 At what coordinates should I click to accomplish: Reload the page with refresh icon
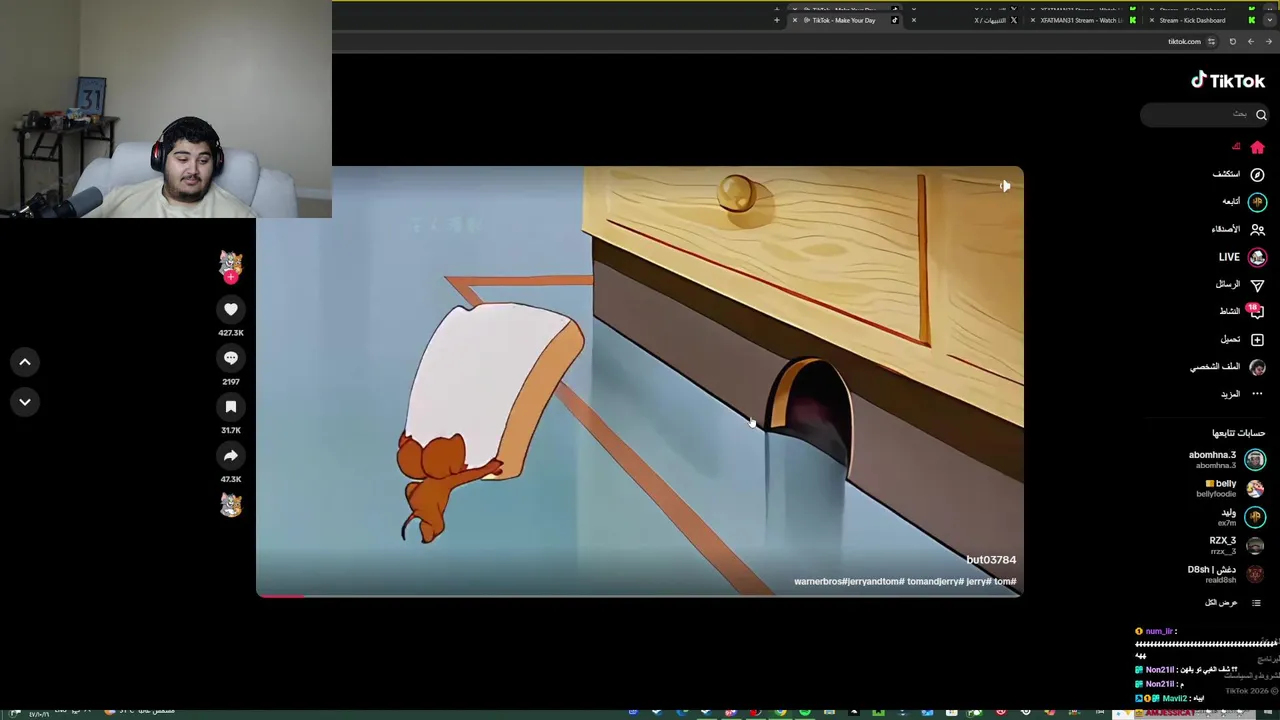[1232, 42]
